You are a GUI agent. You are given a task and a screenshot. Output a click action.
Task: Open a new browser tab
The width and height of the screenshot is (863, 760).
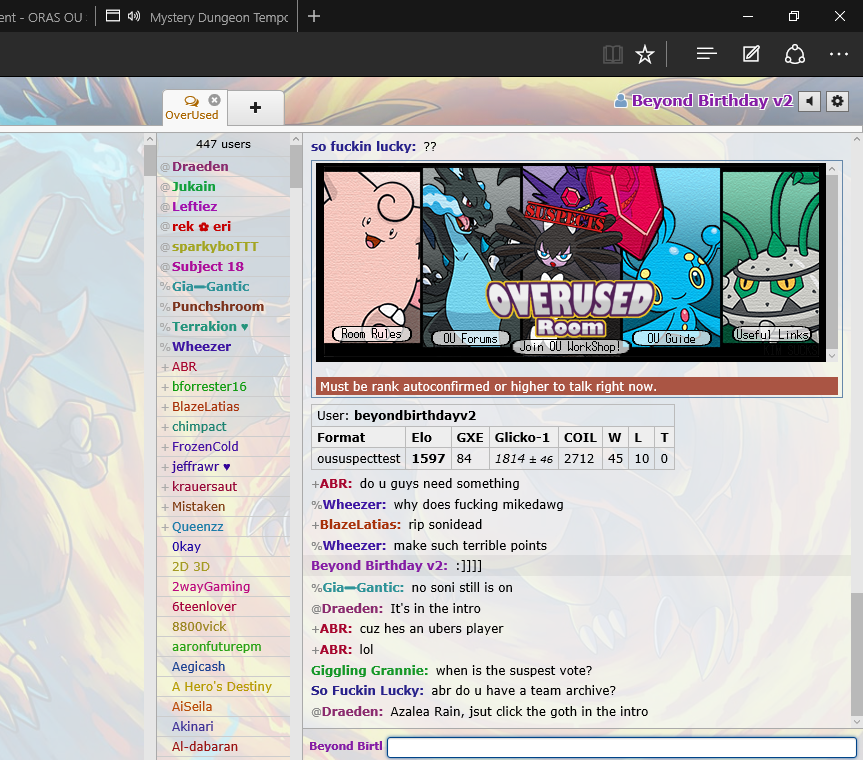point(314,16)
